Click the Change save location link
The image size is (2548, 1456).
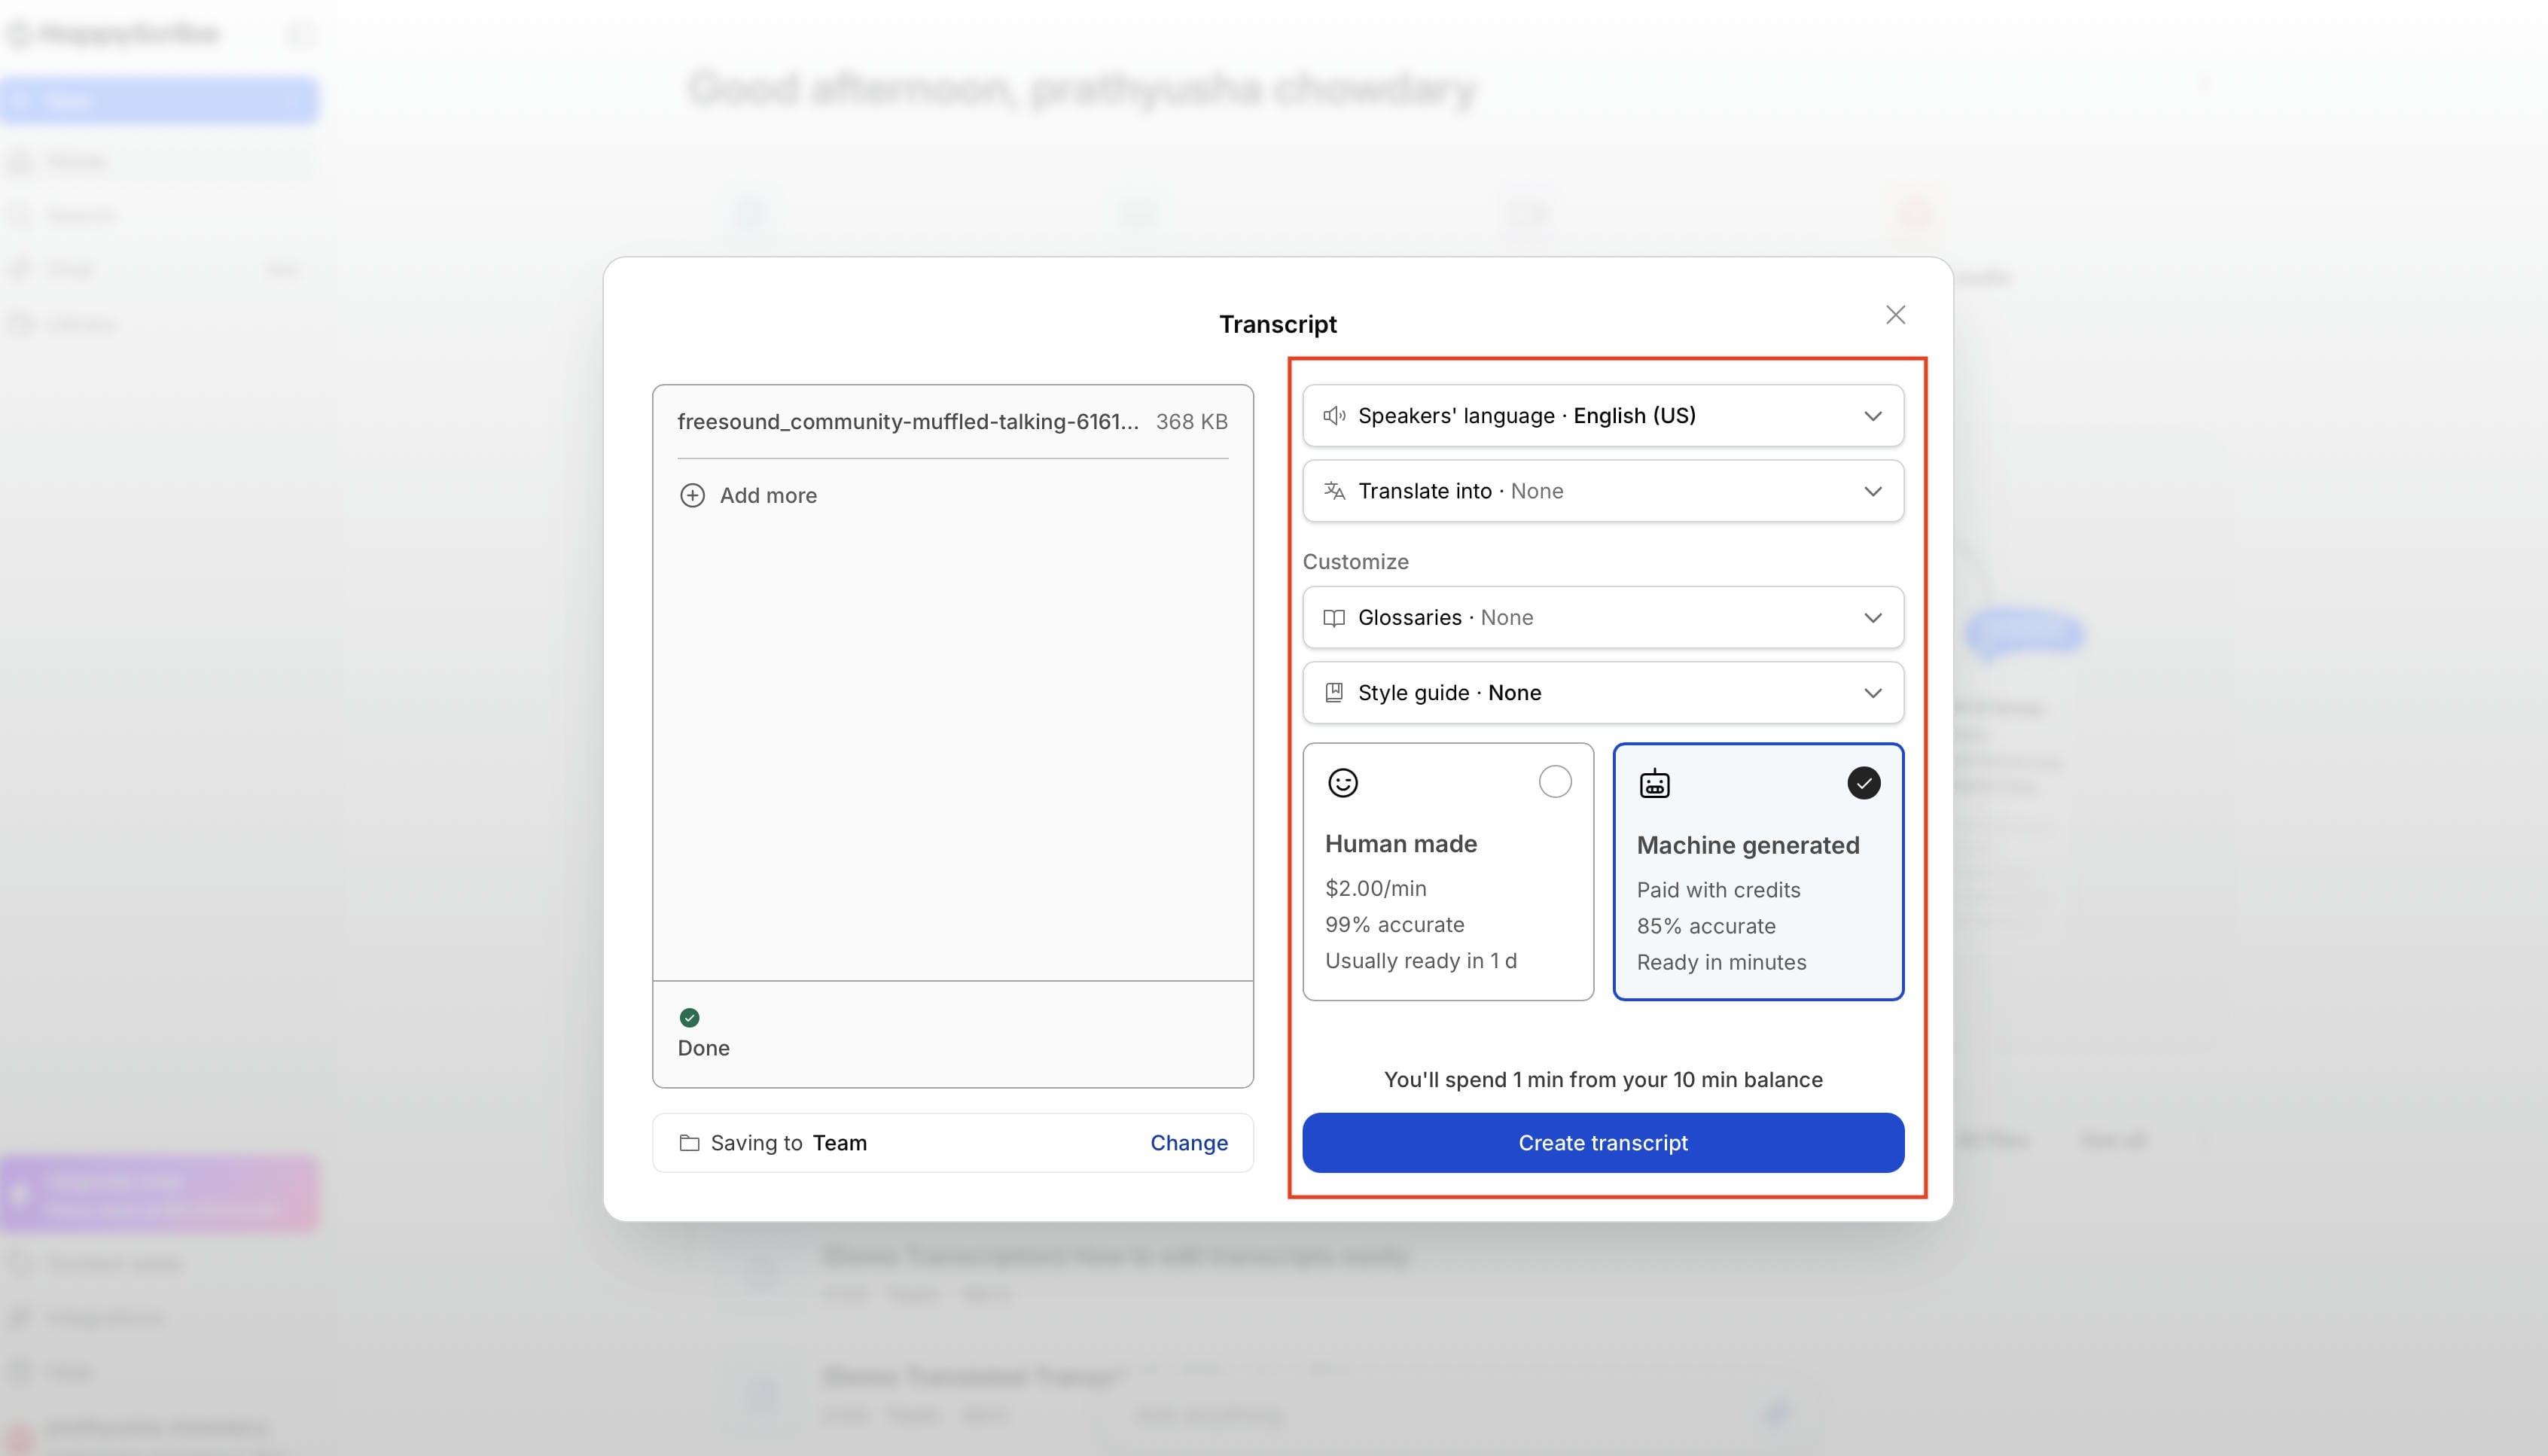pos(1189,1143)
